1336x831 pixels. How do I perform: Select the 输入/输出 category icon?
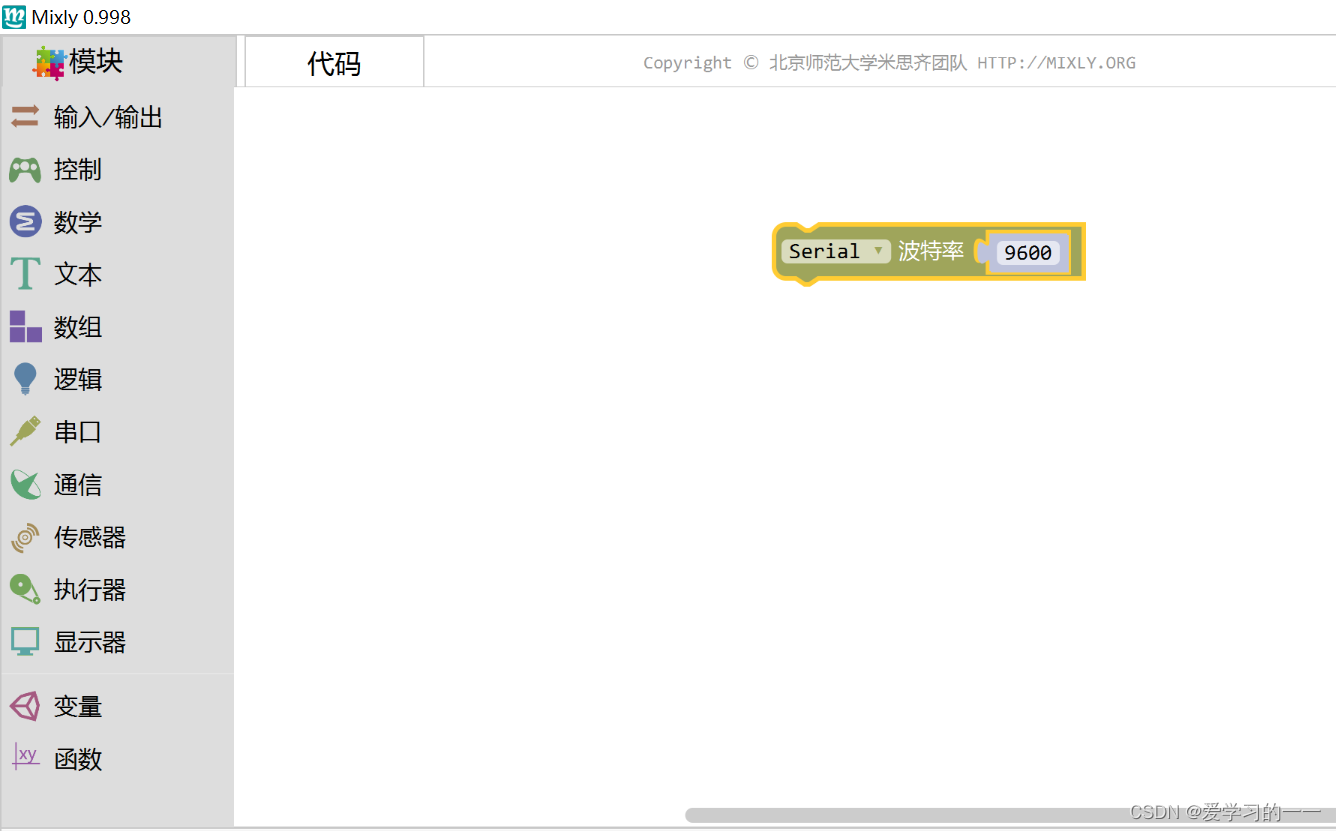click(x=28, y=117)
